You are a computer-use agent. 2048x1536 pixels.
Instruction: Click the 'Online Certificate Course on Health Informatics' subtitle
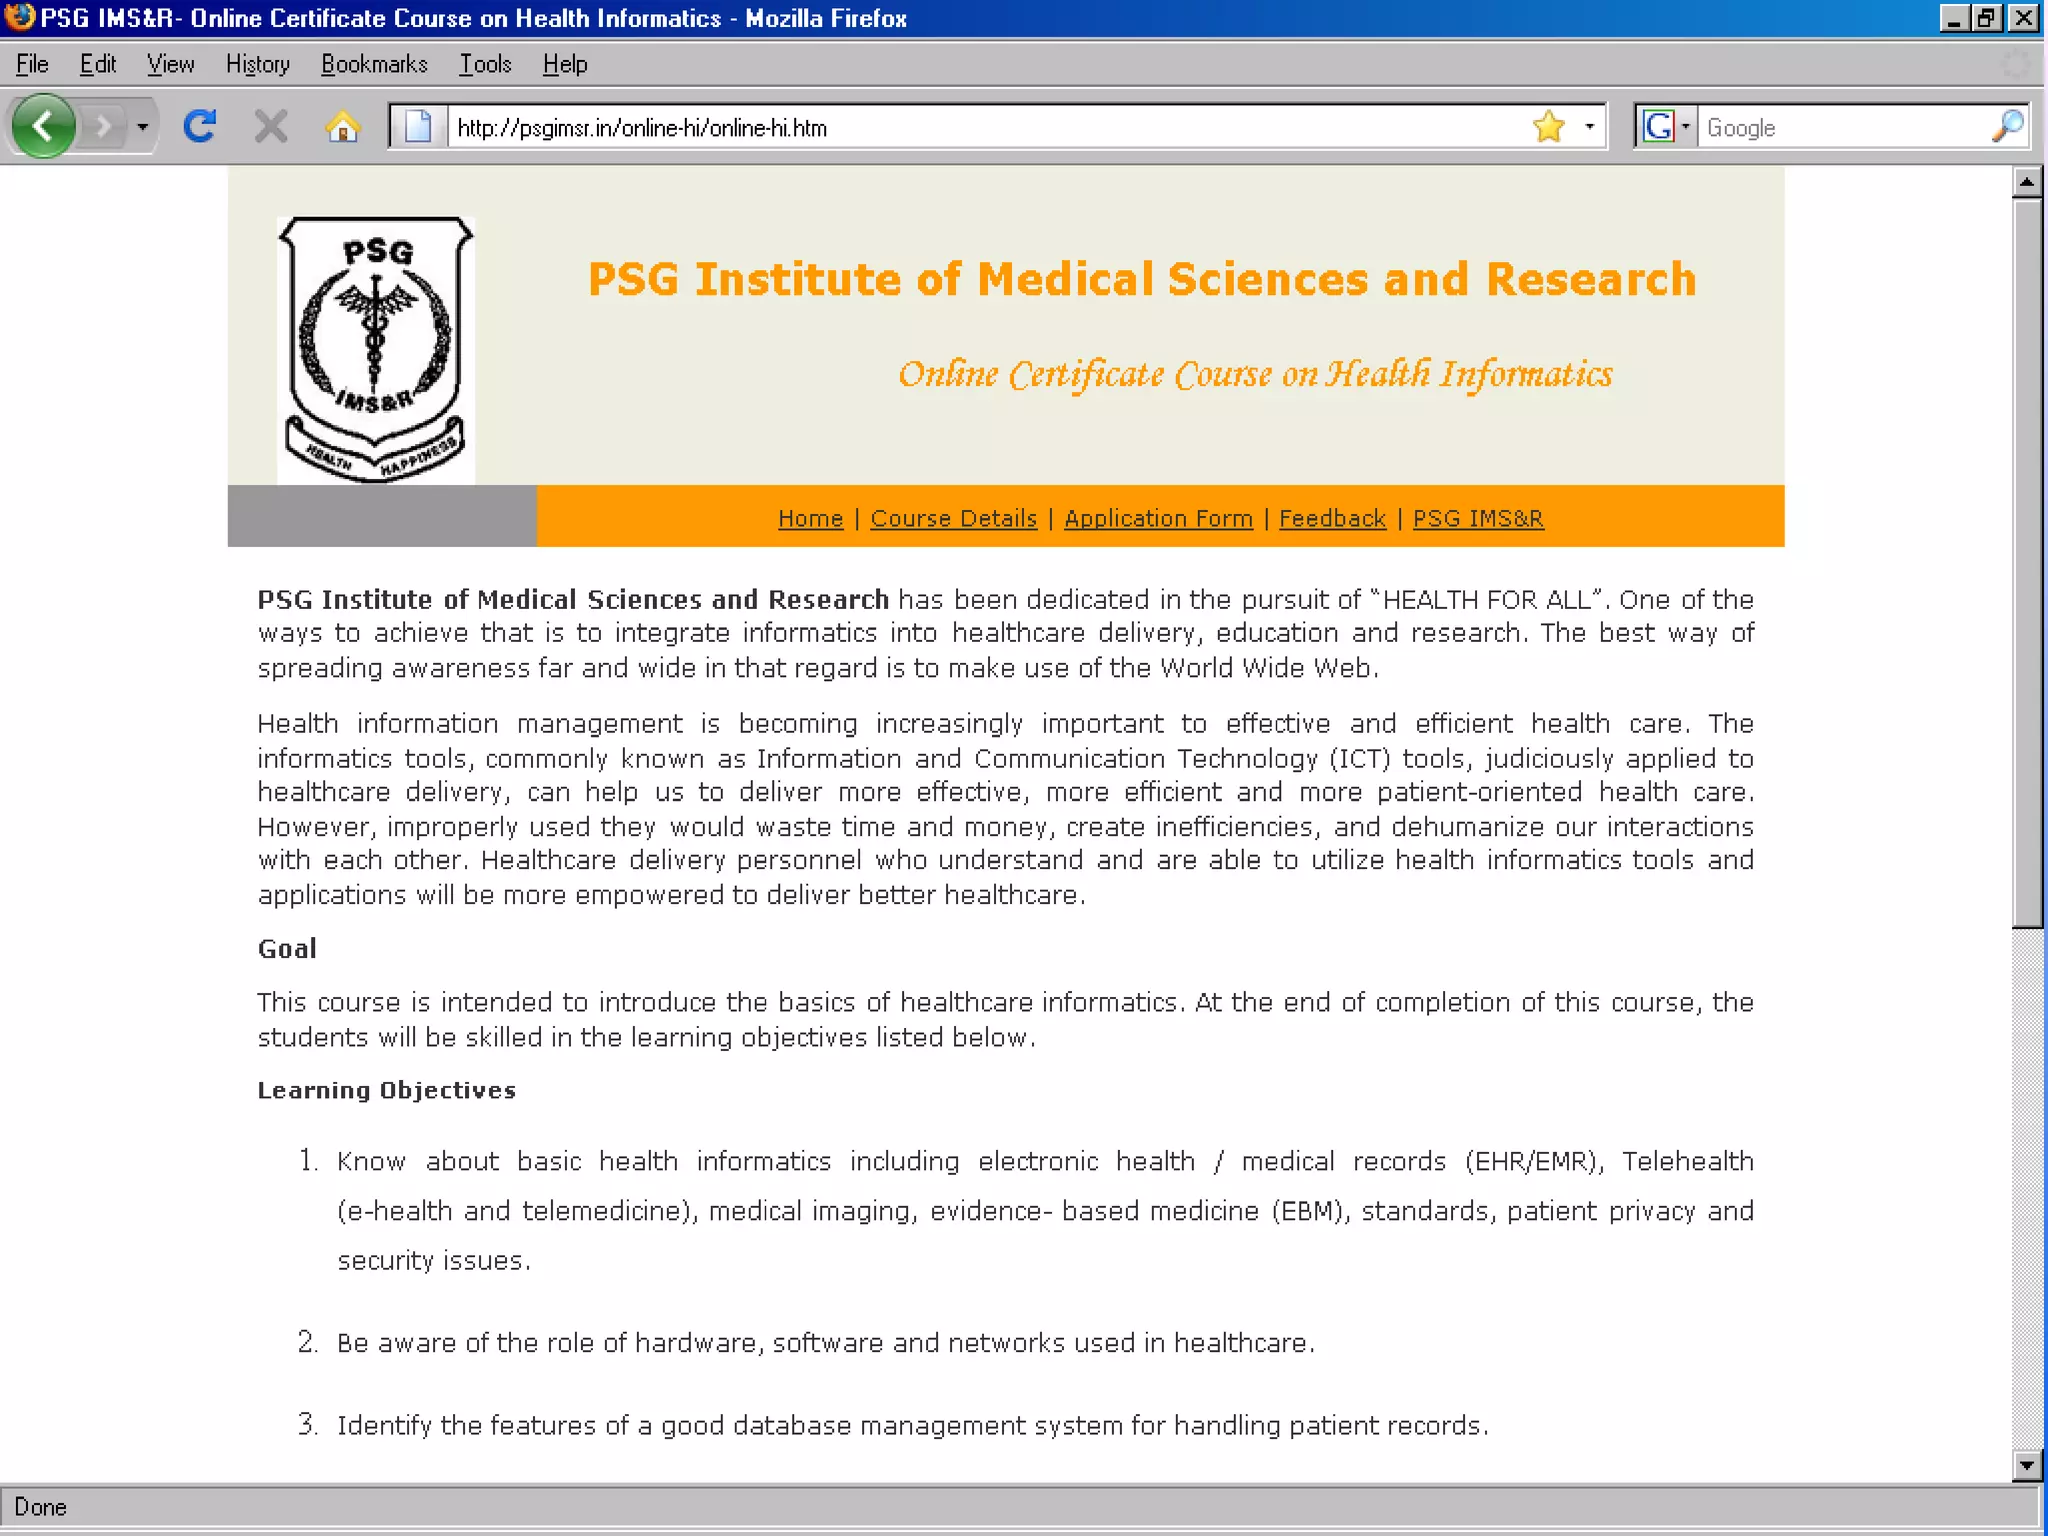click(1255, 374)
